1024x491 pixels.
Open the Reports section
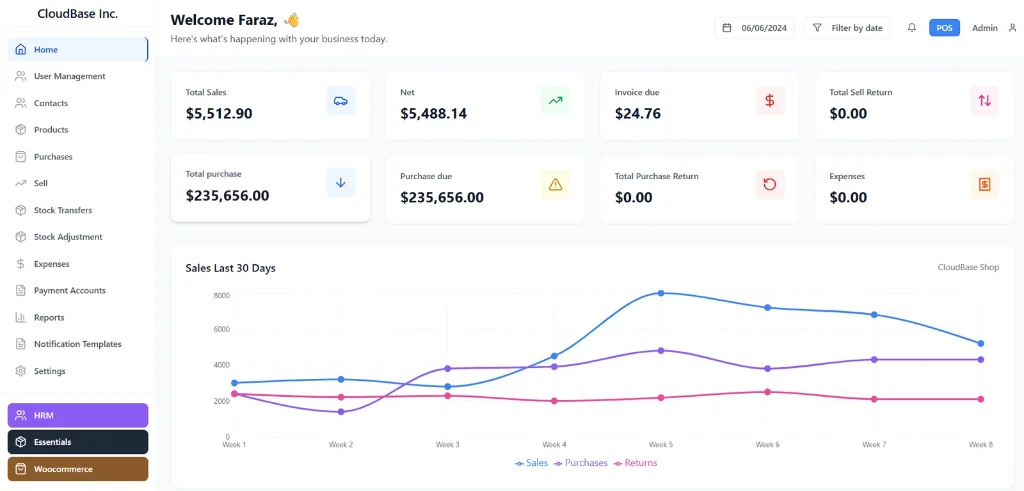coord(78,317)
